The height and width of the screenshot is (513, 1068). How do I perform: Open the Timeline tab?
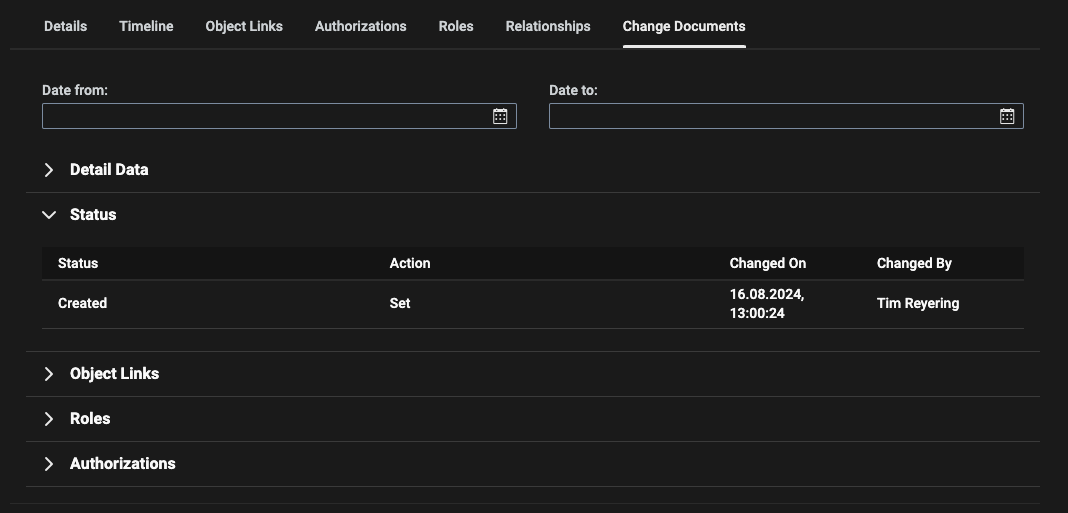click(x=146, y=26)
